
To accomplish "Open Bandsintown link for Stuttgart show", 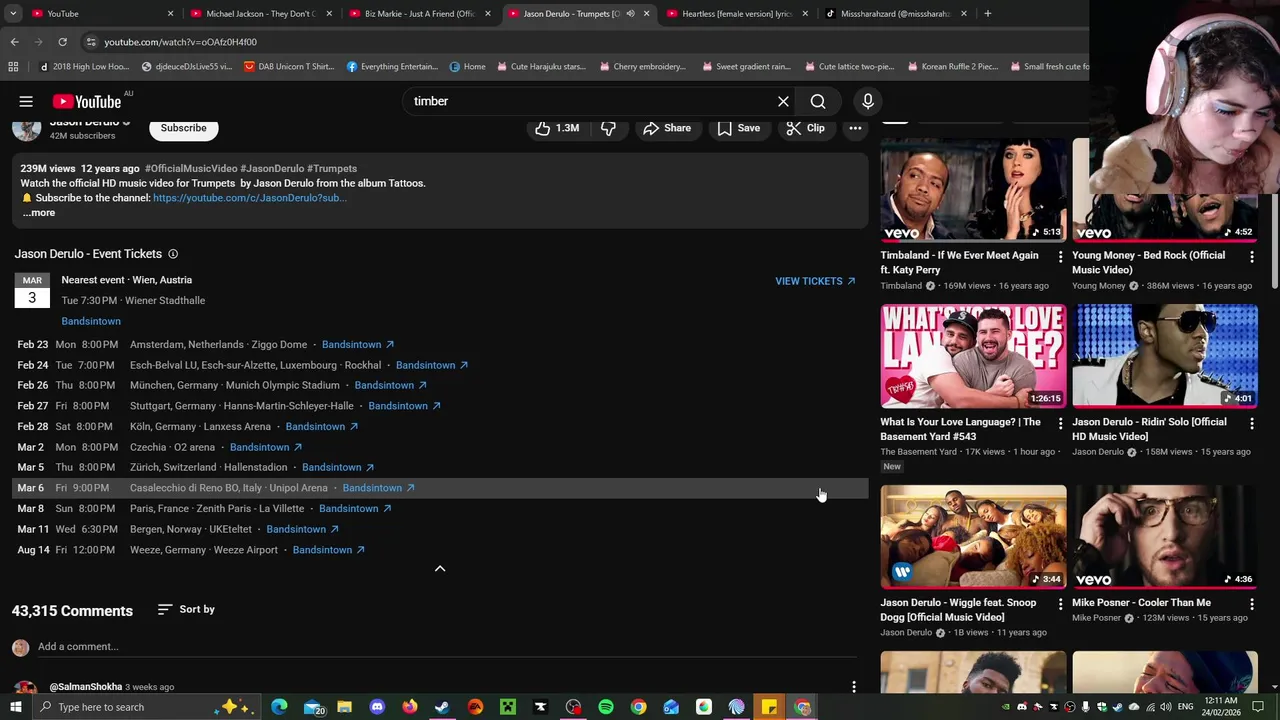I will pos(404,406).
